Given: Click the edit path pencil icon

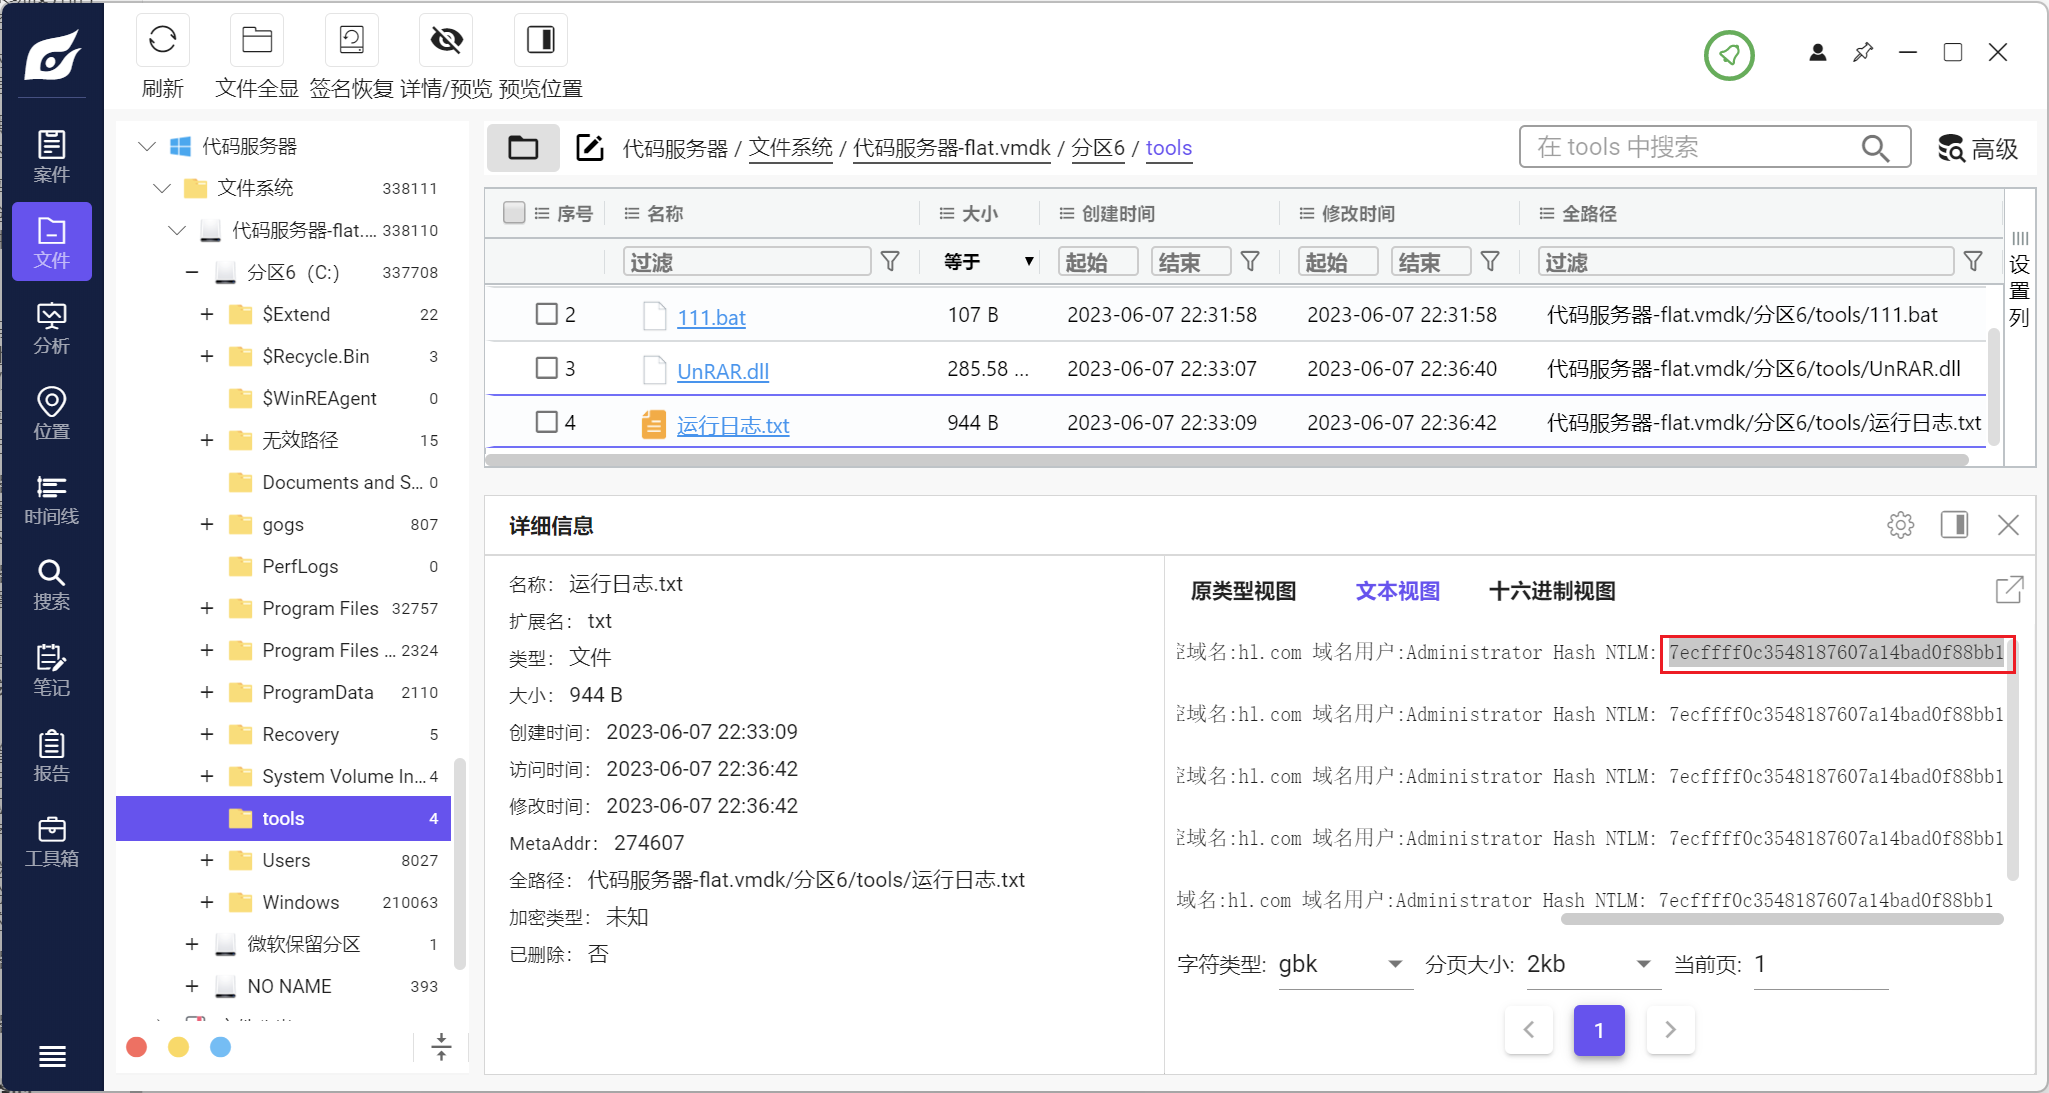Looking at the screenshot, I should (590, 148).
